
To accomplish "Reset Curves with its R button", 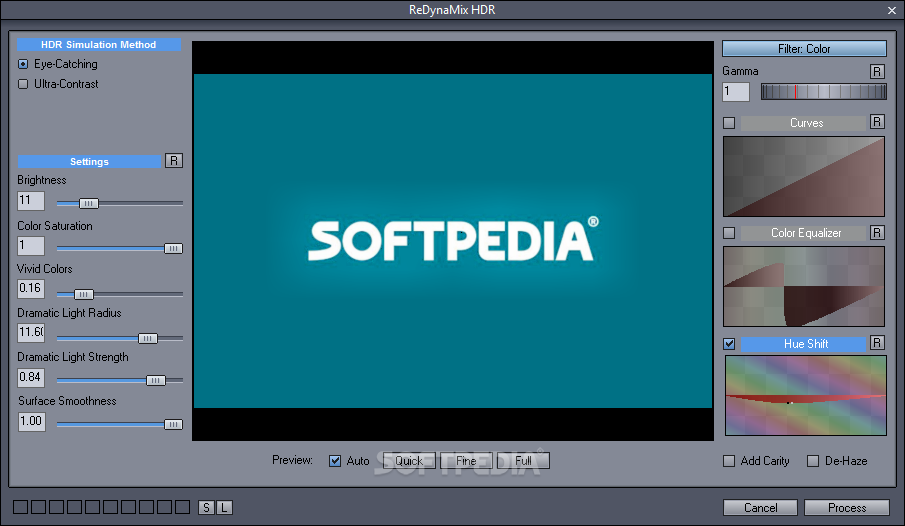I will coord(877,122).
